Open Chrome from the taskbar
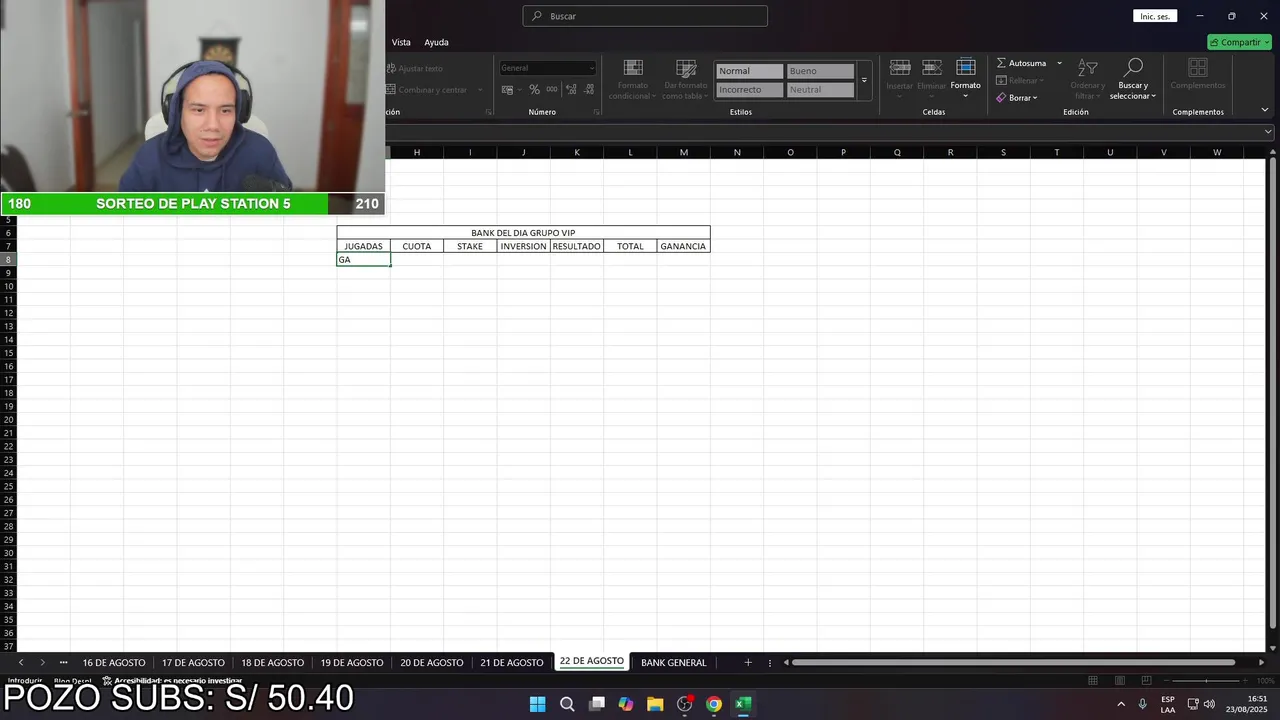This screenshot has width=1280, height=720. (714, 704)
